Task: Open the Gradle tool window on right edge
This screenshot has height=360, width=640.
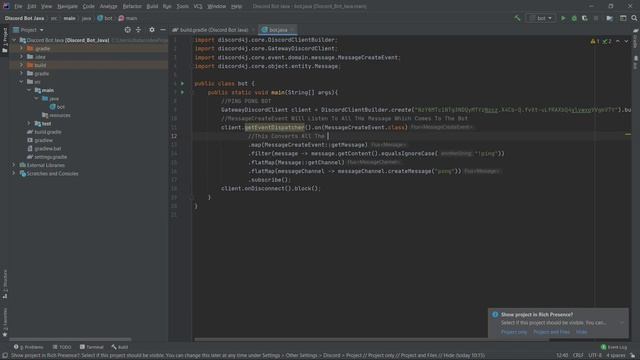Action: [636, 40]
